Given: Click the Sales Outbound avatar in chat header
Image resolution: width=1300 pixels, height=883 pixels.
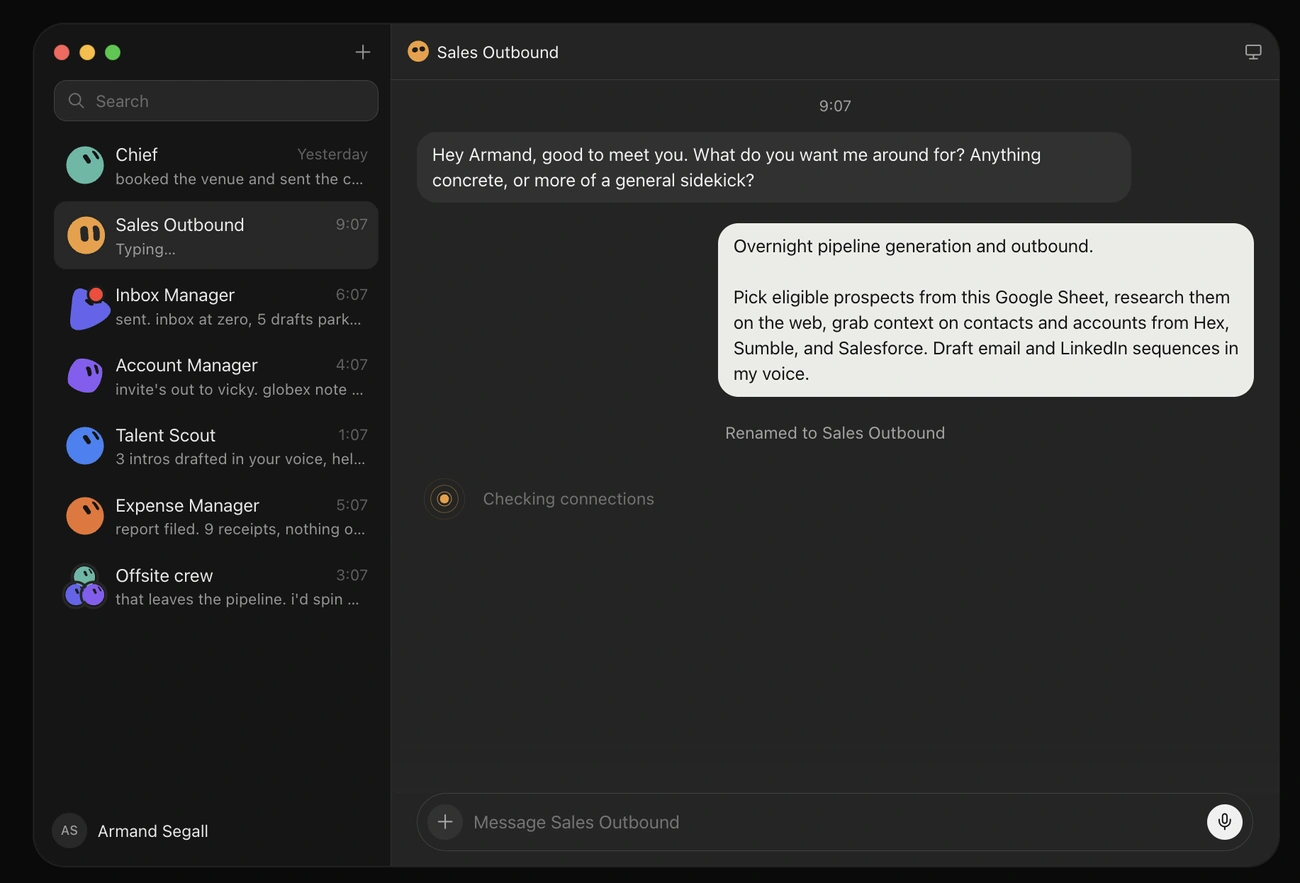Looking at the screenshot, I should 418,52.
